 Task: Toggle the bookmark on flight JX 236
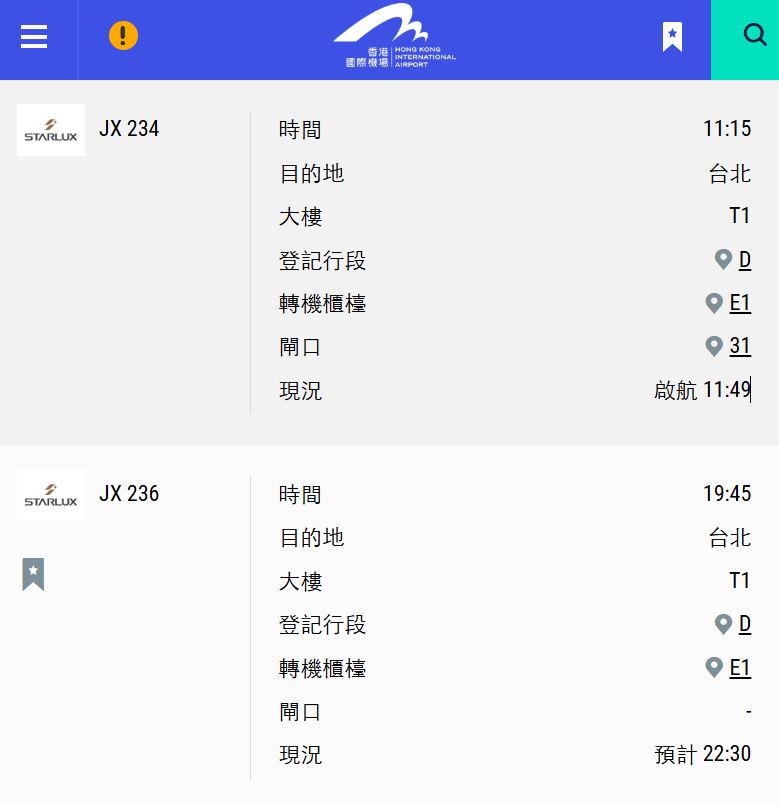point(33,574)
